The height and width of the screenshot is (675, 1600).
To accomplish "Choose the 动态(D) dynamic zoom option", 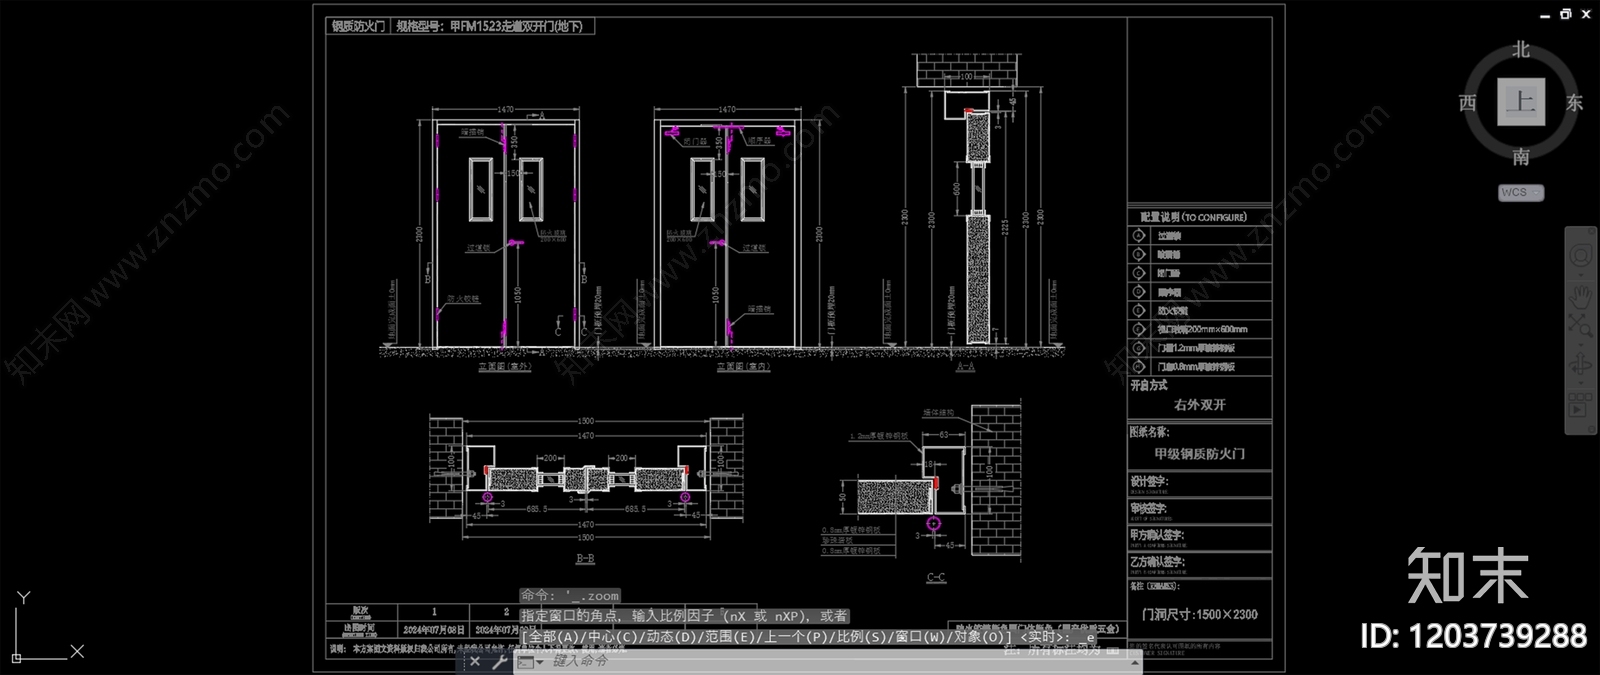I will point(672,636).
